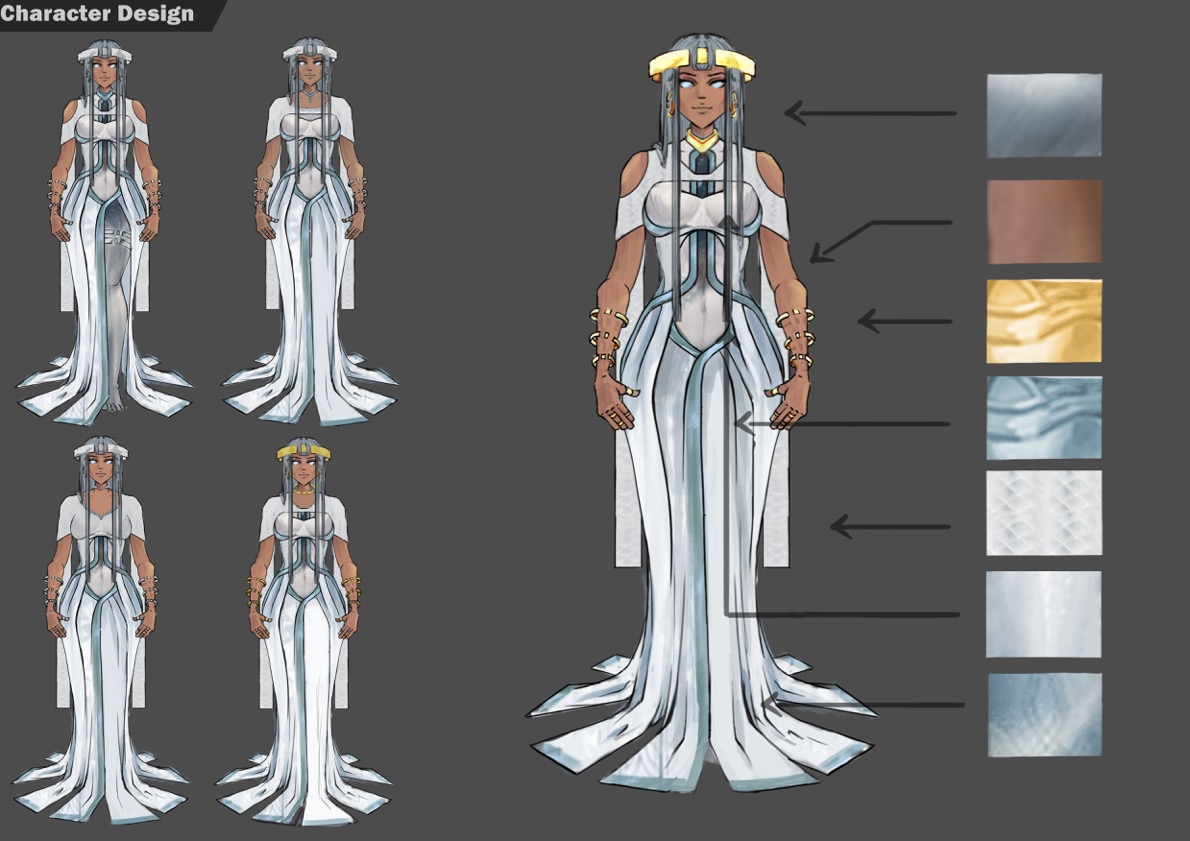
Task: Choose the pale silver-white silk swatch
Action: click(x=1044, y=614)
